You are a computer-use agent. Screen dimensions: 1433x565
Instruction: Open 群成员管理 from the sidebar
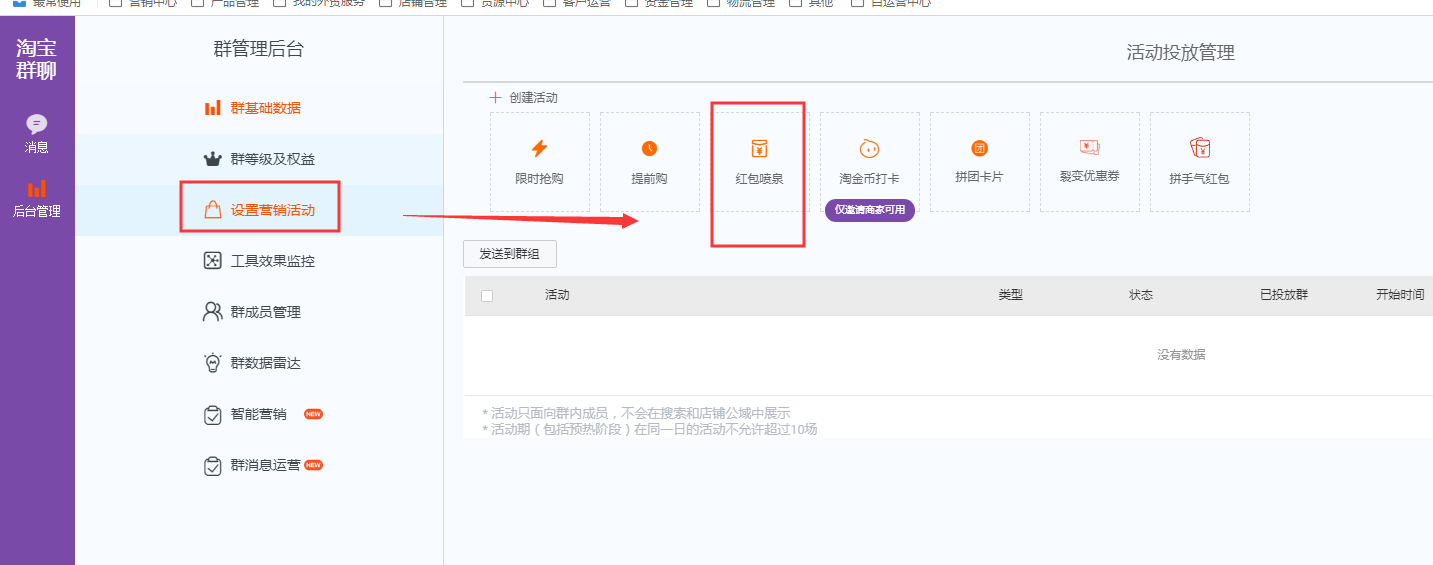click(x=265, y=312)
